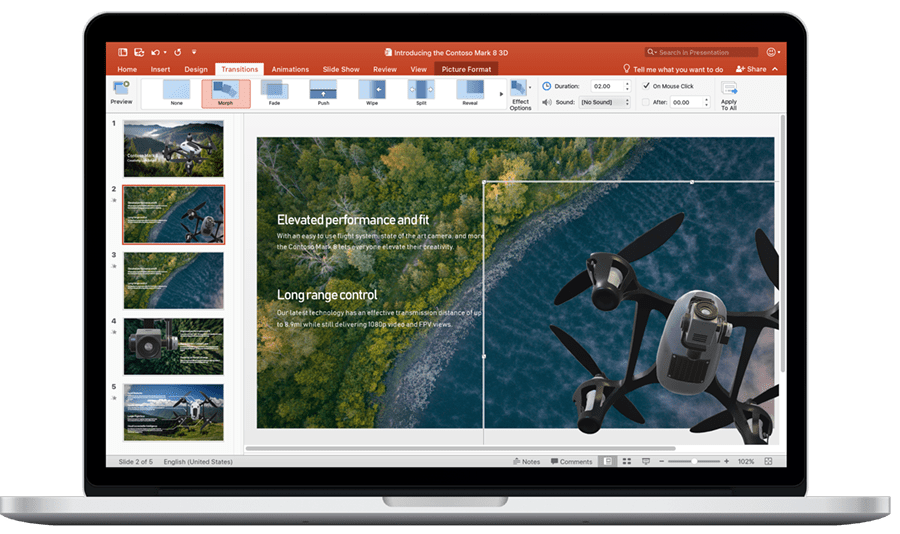Click the Undo arrow icon

[x=156, y=52]
